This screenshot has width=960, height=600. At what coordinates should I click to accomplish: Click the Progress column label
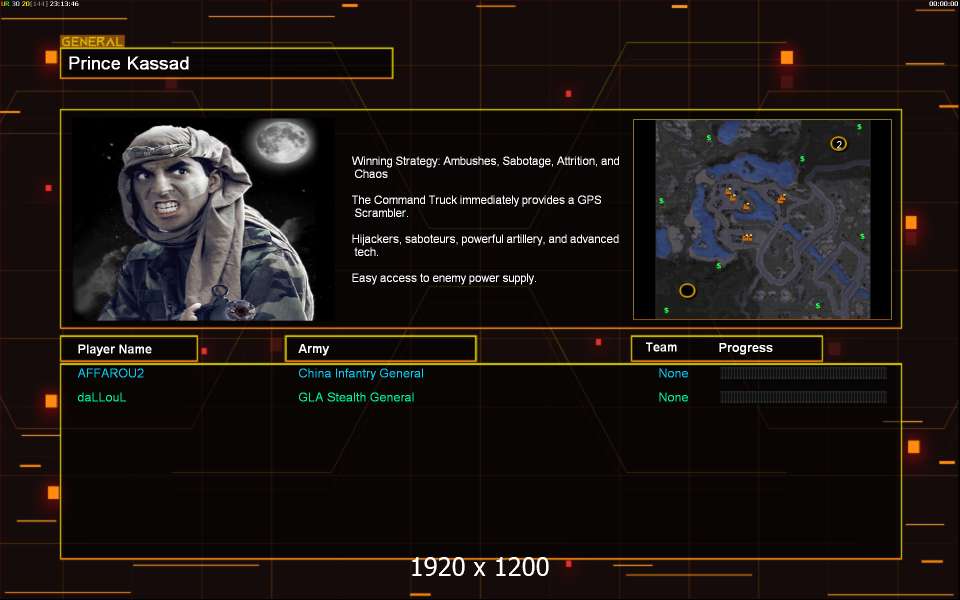(745, 348)
